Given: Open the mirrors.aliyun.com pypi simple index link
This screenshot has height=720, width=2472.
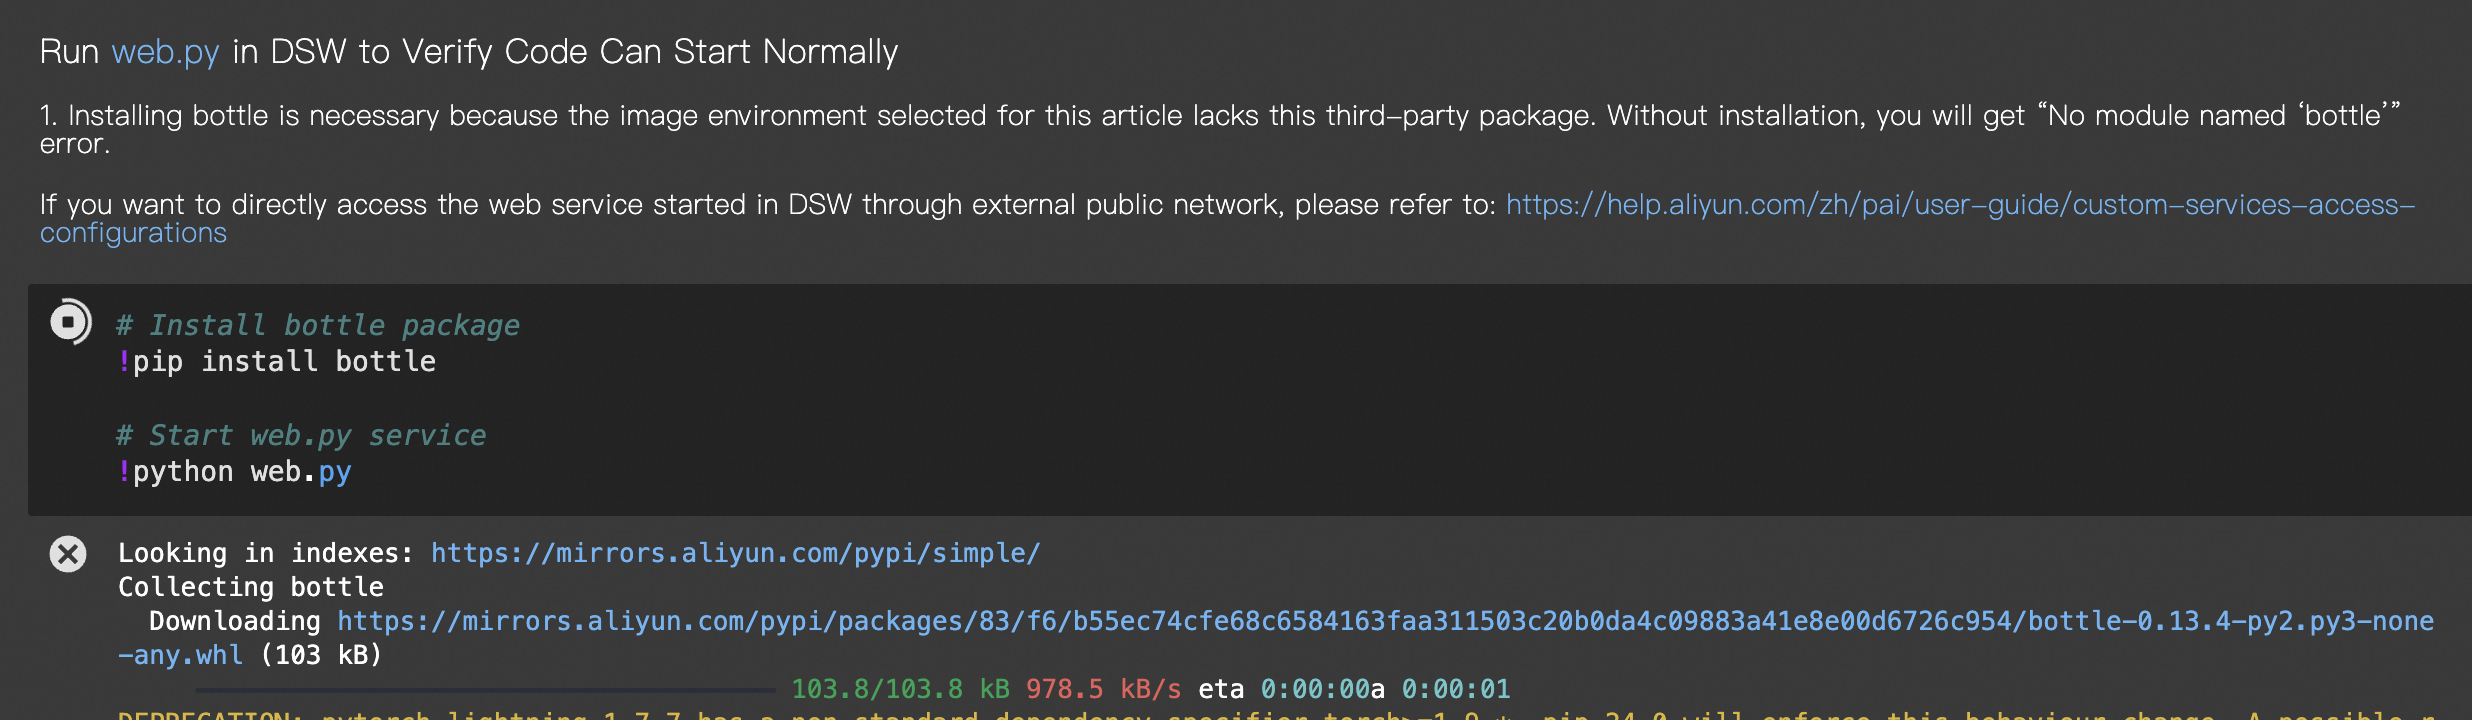Looking at the screenshot, I should (736, 553).
